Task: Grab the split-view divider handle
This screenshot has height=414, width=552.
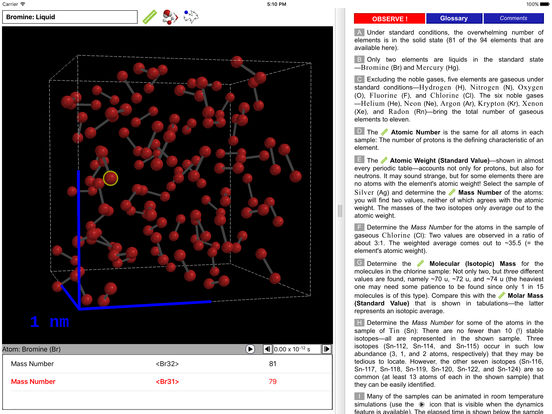Action: click(340, 211)
